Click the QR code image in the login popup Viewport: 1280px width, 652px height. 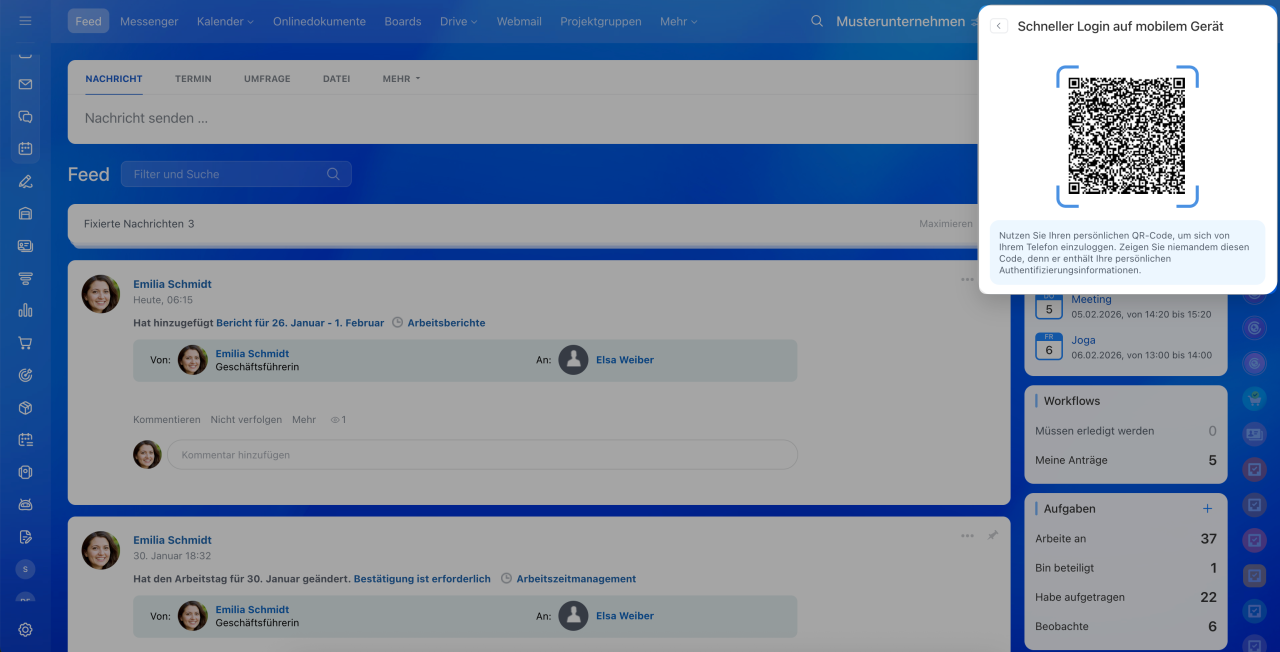(x=1127, y=136)
